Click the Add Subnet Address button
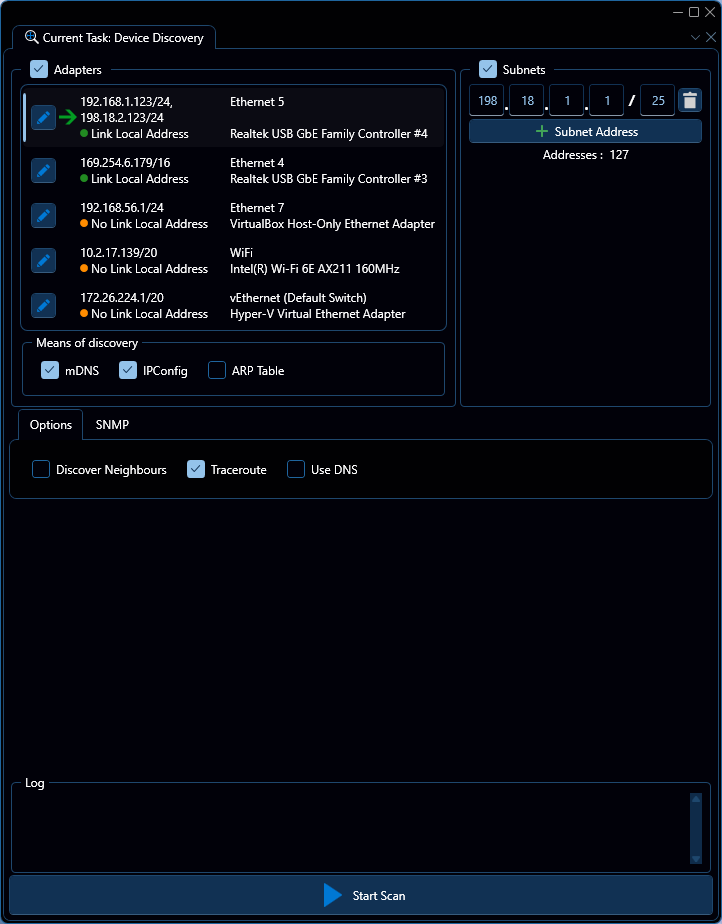This screenshot has width=722, height=924. pos(585,131)
